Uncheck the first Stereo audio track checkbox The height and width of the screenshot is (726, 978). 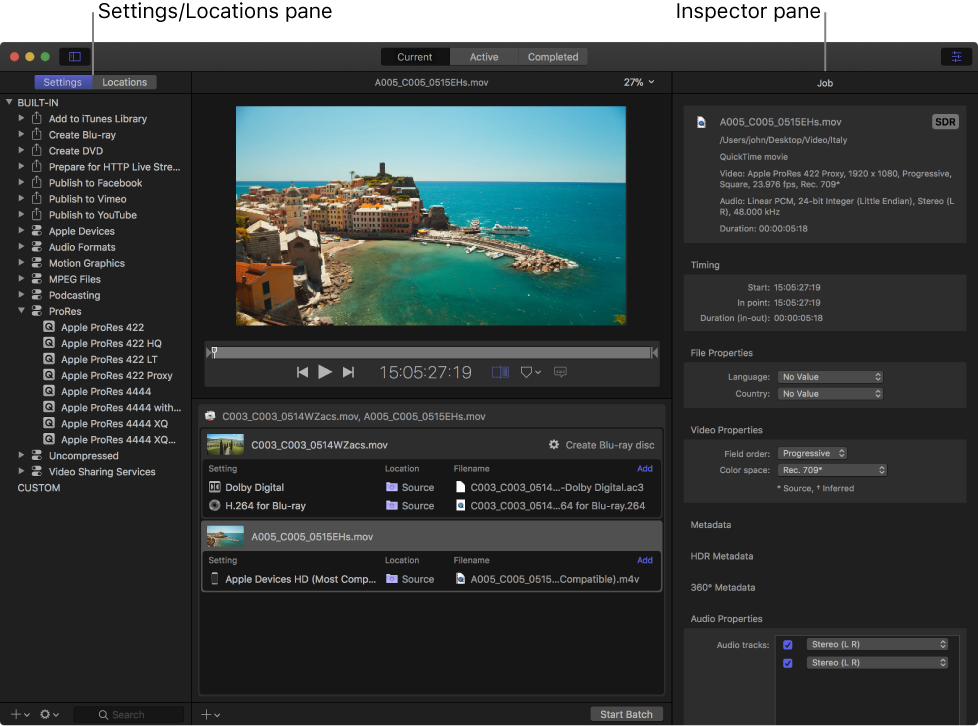[788, 645]
